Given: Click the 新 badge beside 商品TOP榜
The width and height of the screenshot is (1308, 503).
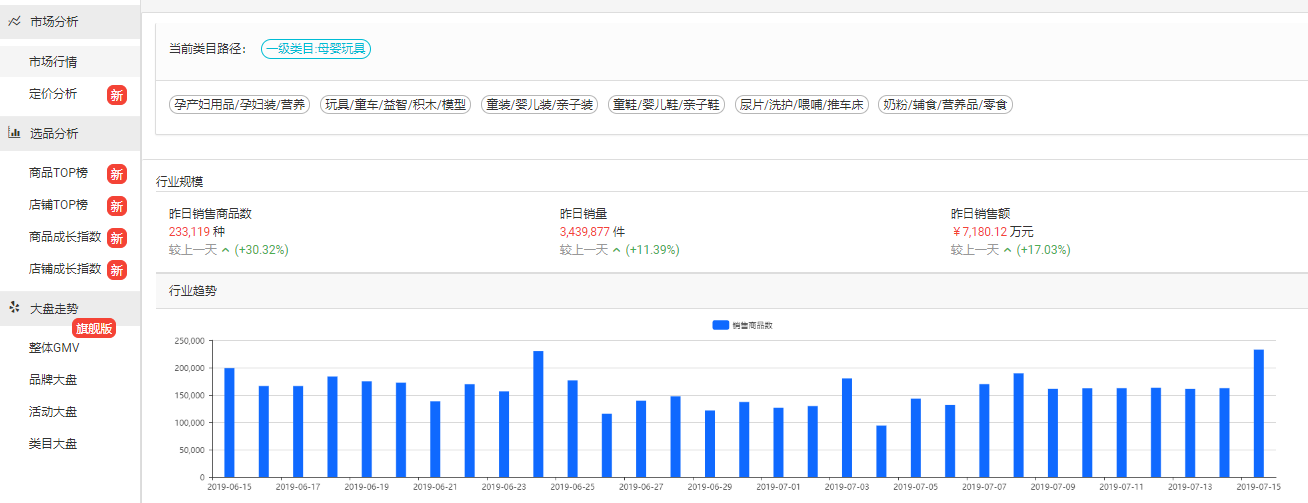Looking at the screenshot, I should pyautogui.click(x=117, y=173).
